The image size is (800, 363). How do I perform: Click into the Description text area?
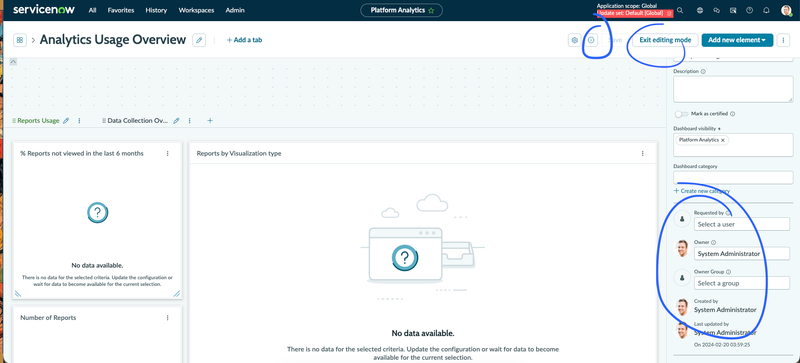point(733,90)
